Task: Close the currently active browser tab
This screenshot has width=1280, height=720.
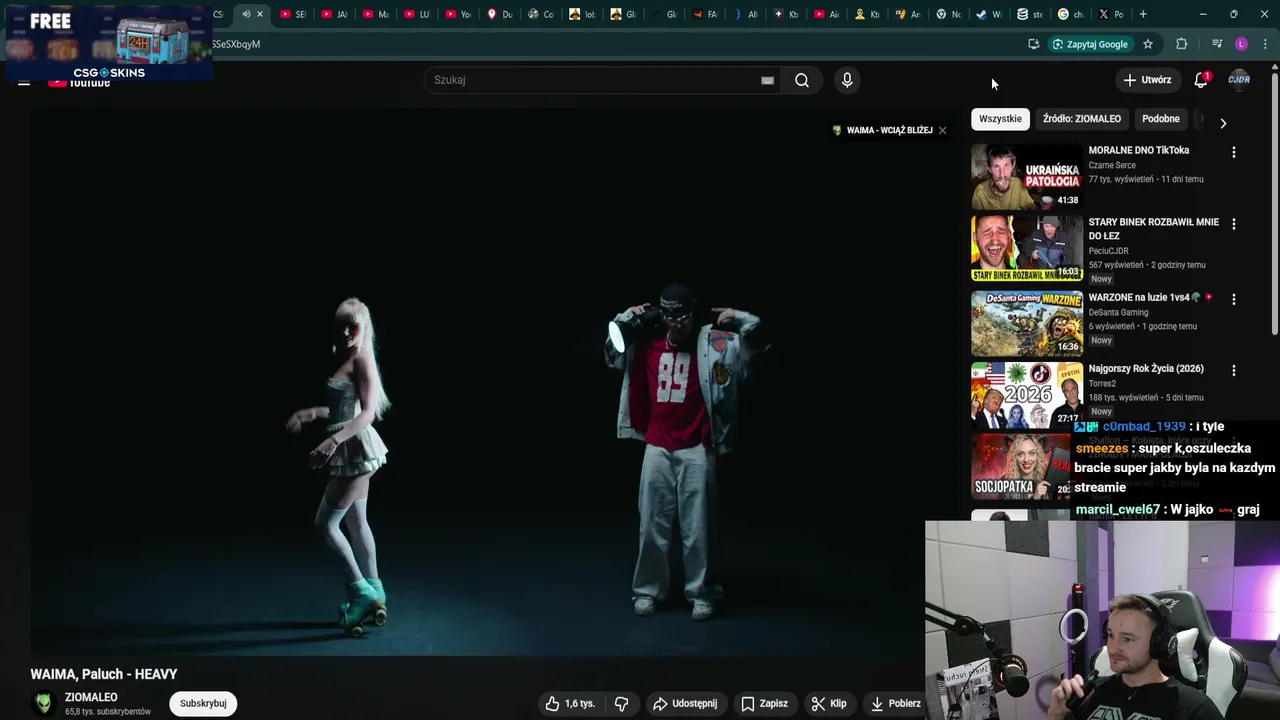Action: point(260,14)
